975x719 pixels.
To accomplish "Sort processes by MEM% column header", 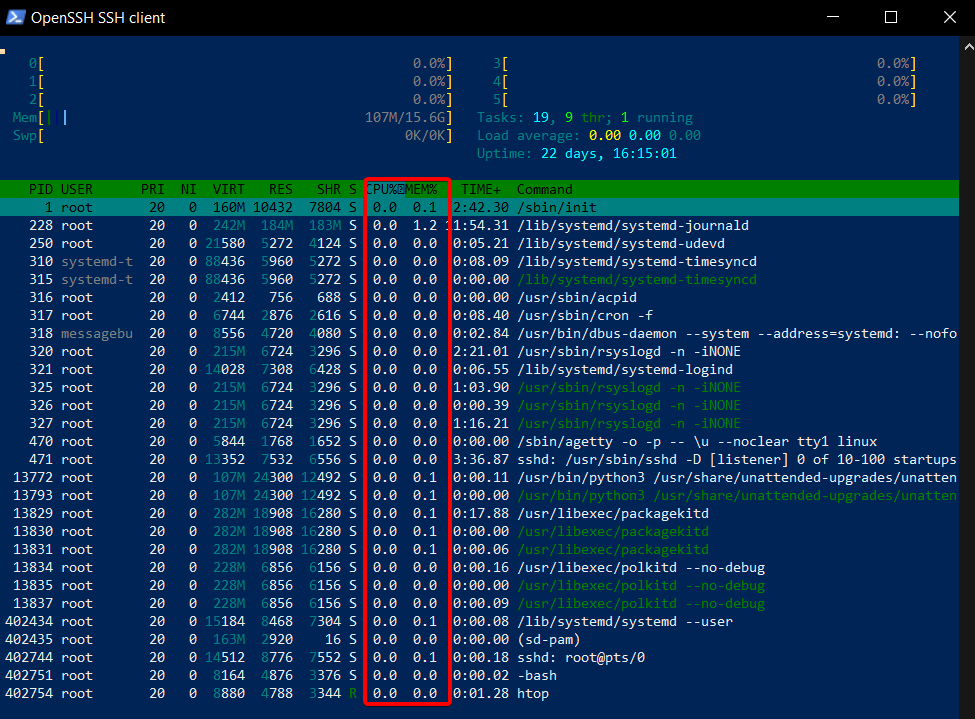I will point(422,189).
